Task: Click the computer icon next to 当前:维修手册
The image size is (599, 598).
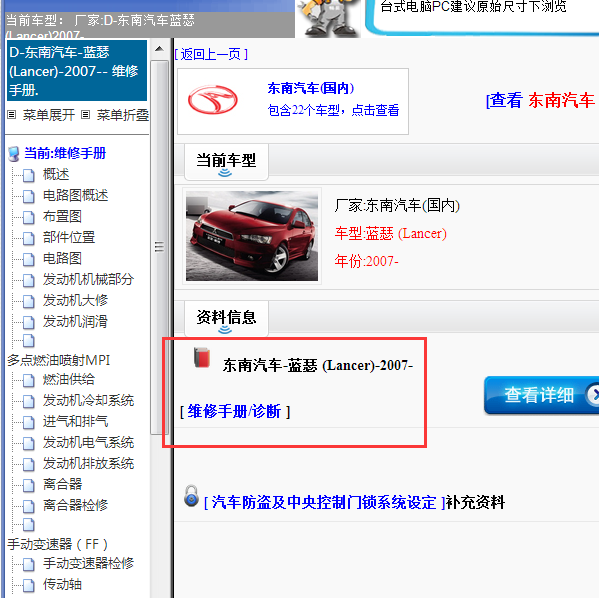Action: click(14, 154)
